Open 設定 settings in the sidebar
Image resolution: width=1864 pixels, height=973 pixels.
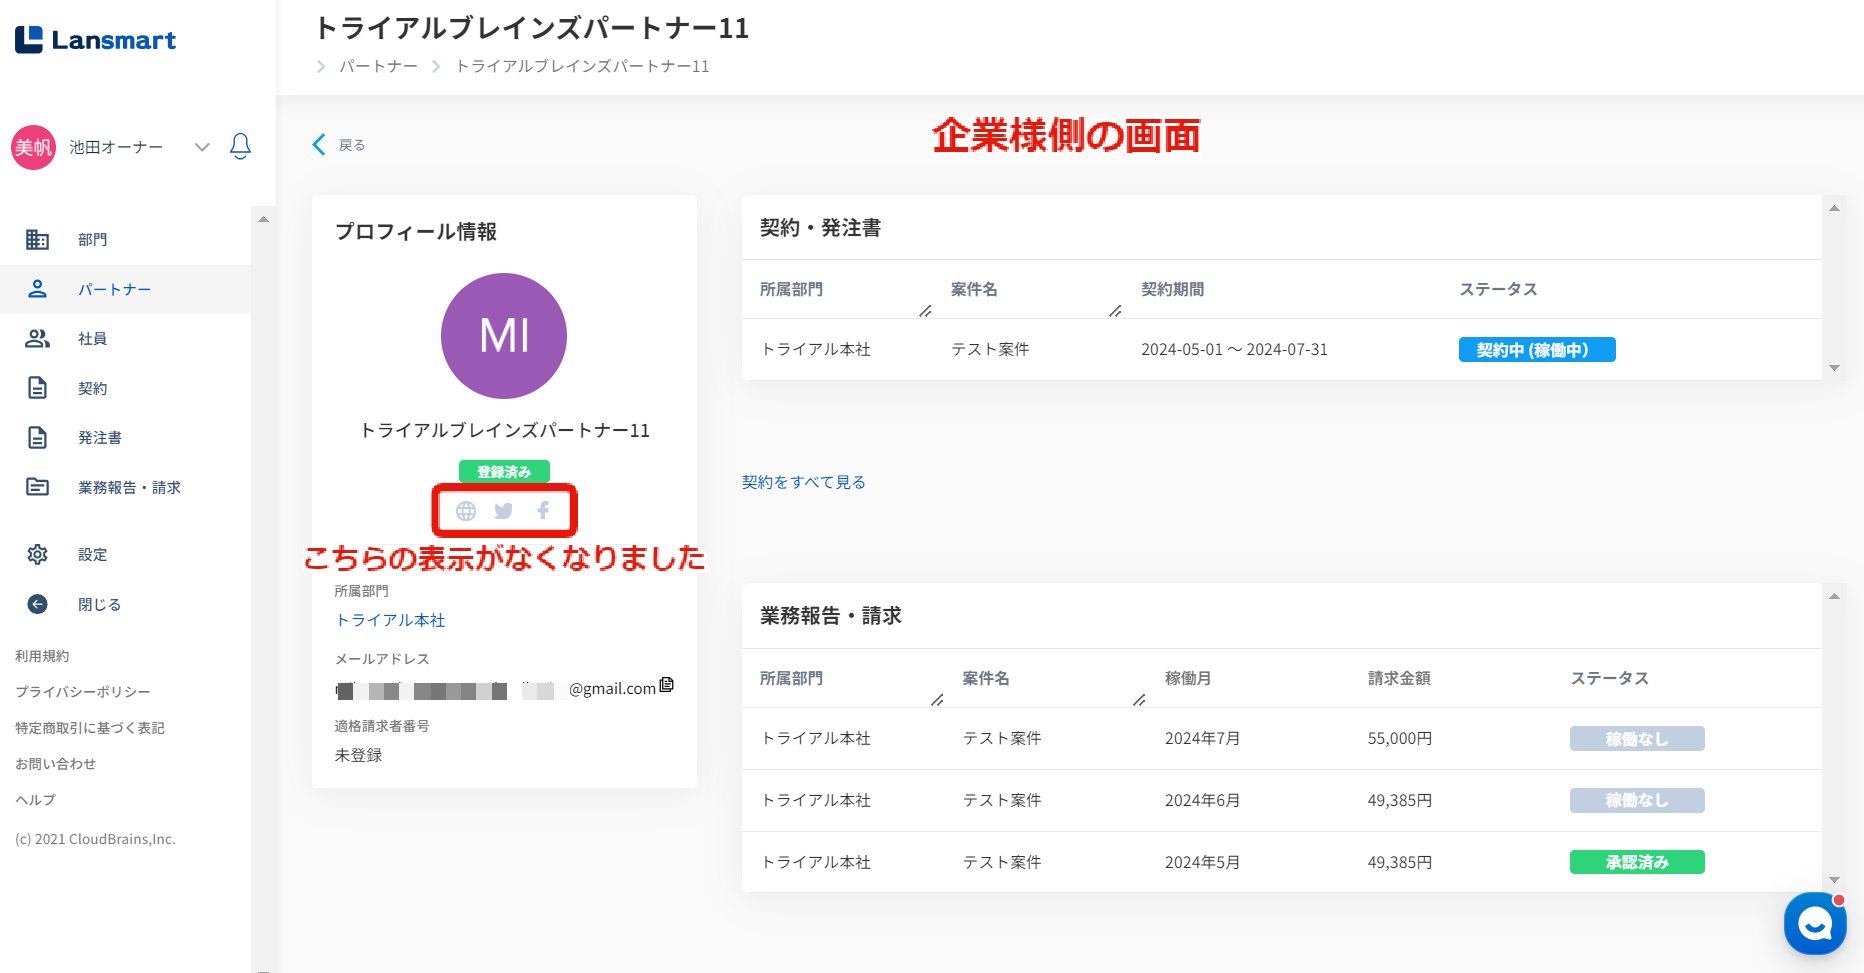click(x=92, y=555)
